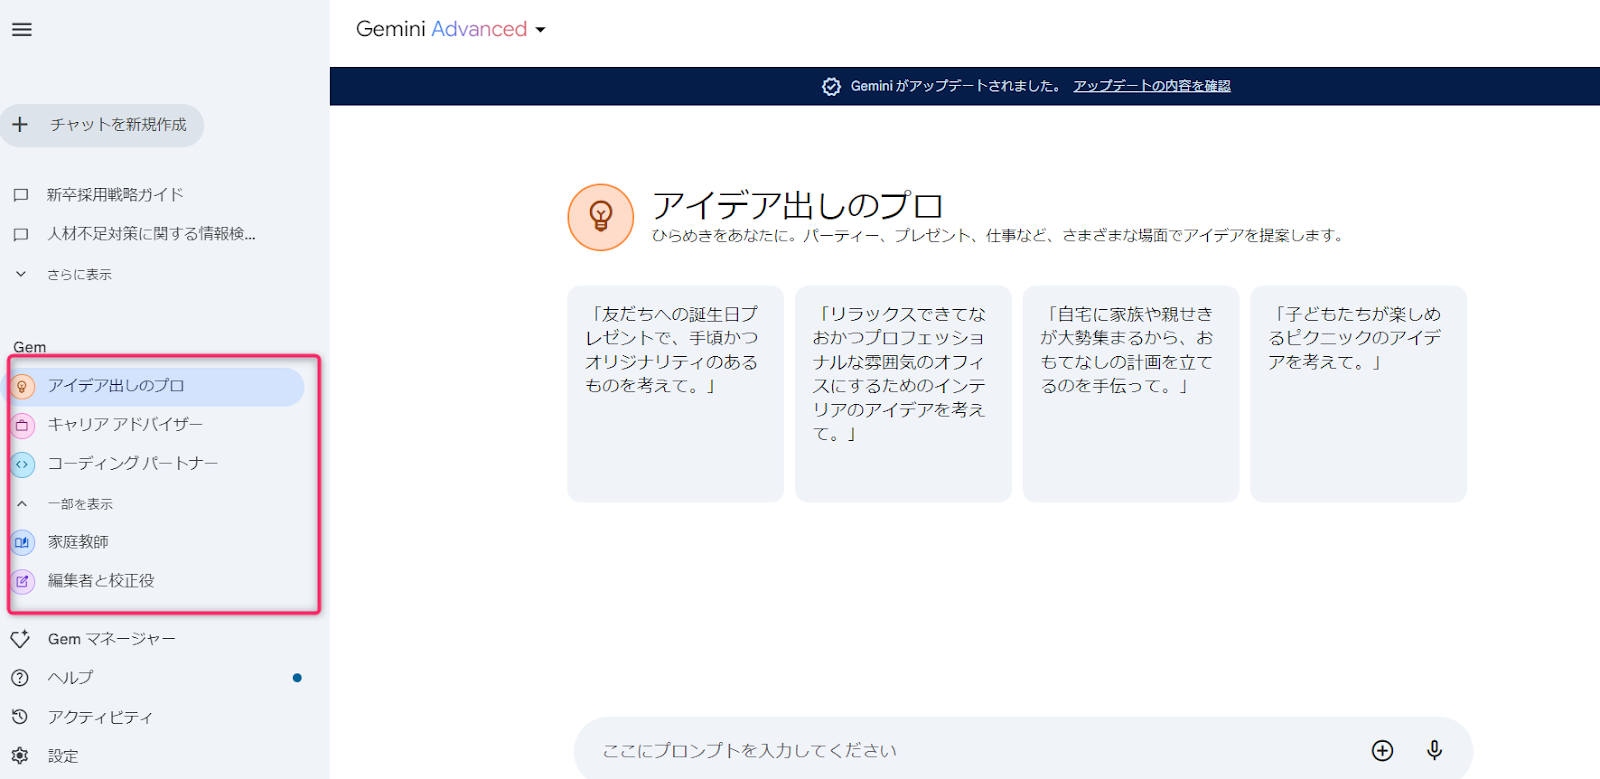
Task: Click the microphone voice input icon
Action: pyautogui.click(x=1434, y=750)
